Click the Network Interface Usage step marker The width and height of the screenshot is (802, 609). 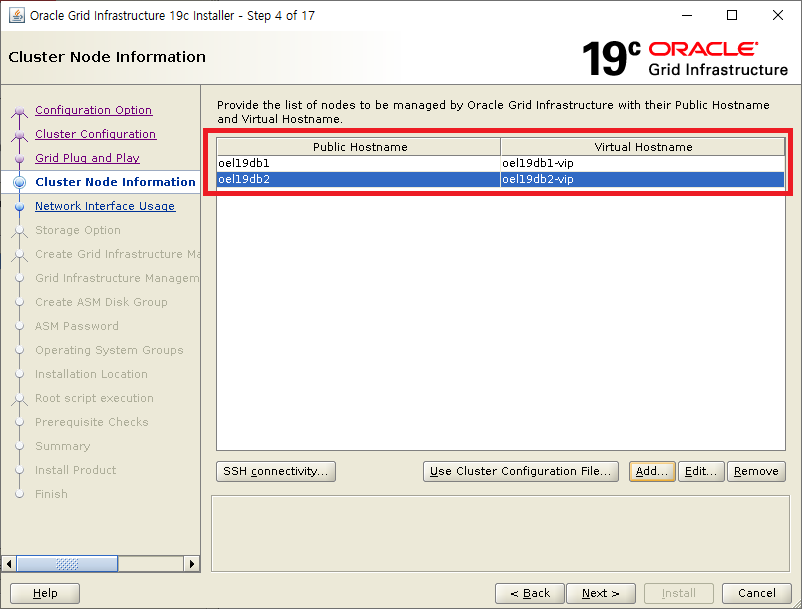click(19, 207)
